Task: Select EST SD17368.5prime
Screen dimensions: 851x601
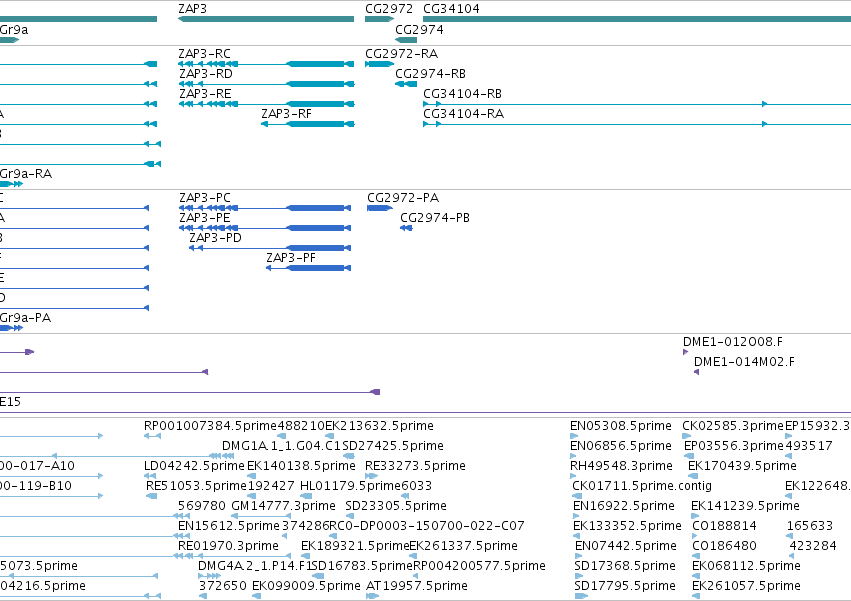Action: [x=625, y=566]
